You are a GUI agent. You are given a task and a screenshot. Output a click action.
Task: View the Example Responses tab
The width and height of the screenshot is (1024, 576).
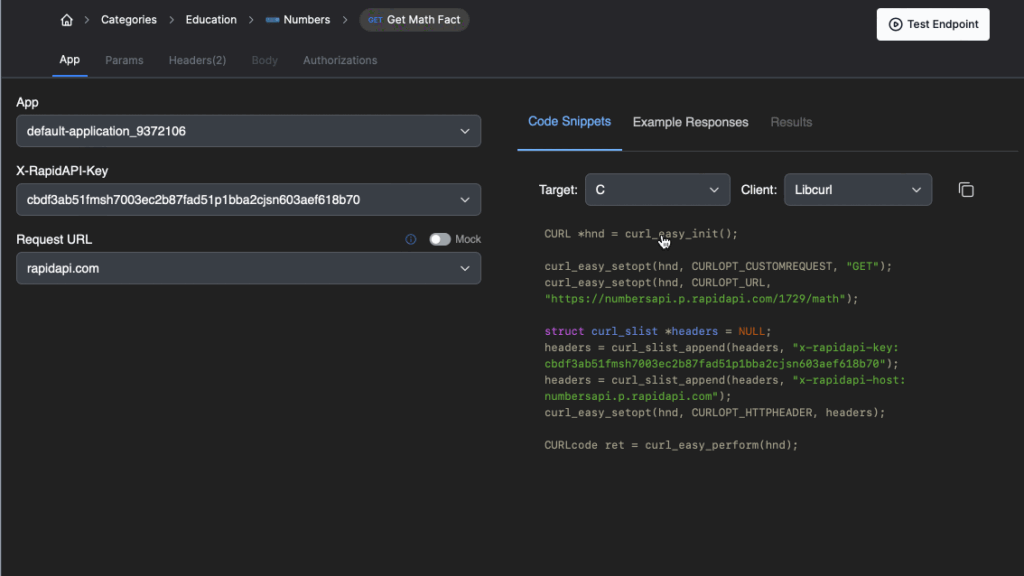coord(690,122)
